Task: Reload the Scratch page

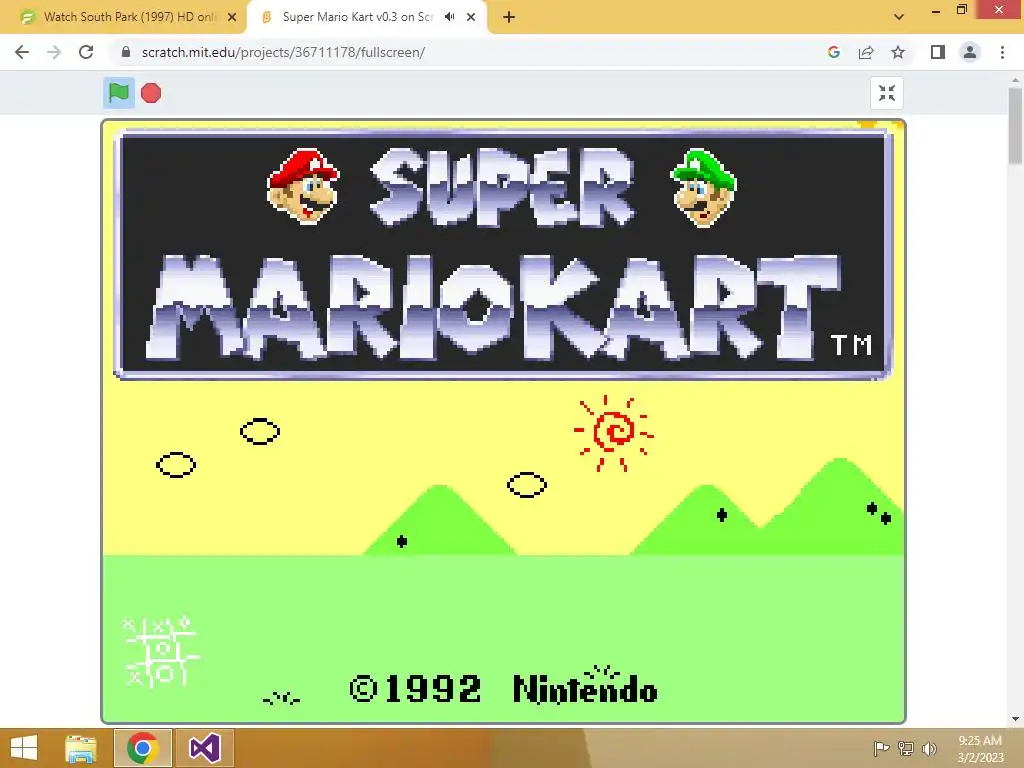Action: 86,52
